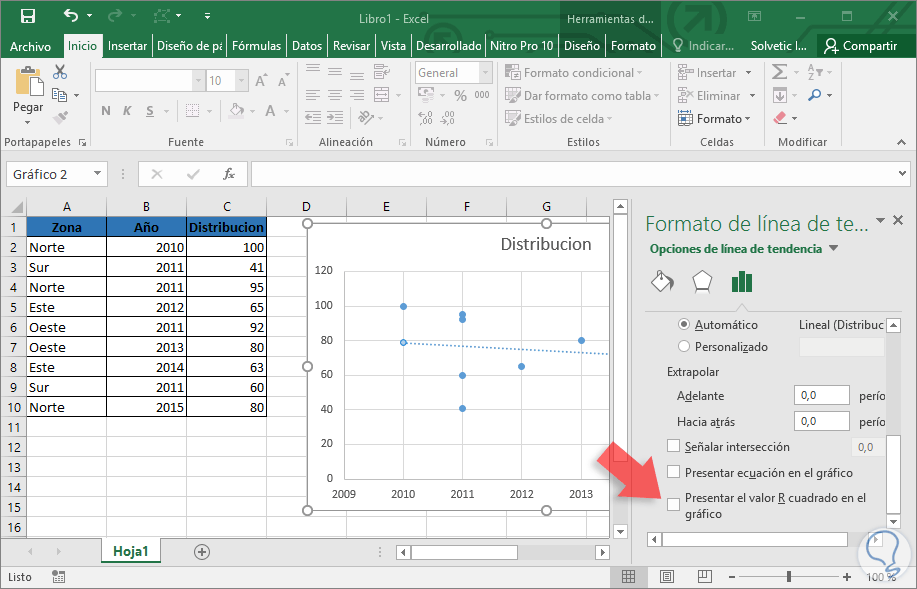Open the General number format dropdown
This screenshot has width=917, height=589.
pyautogui.click(x=483, y=73)
